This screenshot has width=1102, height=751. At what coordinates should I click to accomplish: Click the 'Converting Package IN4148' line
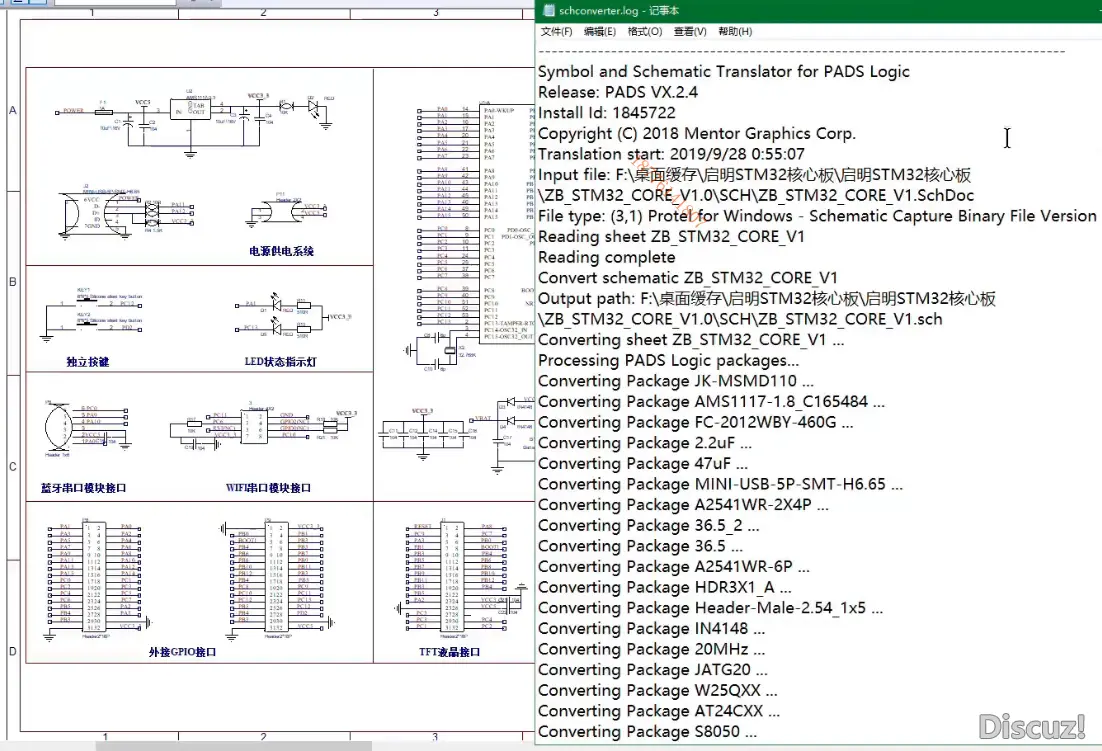click(x=652, y=629)
